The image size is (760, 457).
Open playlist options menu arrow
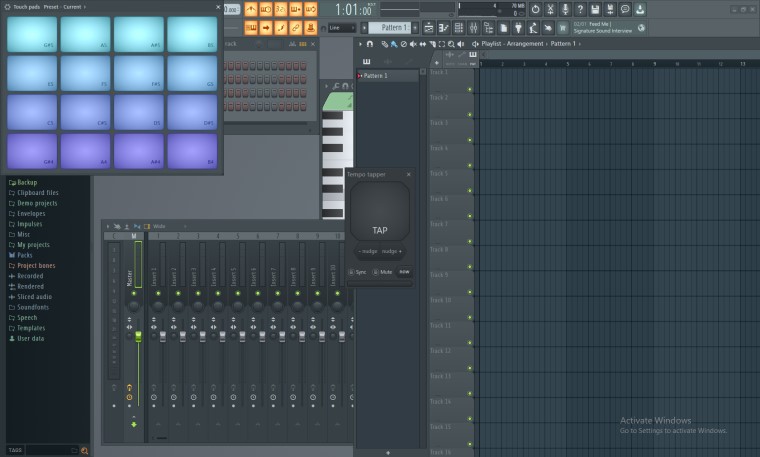pyautogui.click(x=360, y=44)
